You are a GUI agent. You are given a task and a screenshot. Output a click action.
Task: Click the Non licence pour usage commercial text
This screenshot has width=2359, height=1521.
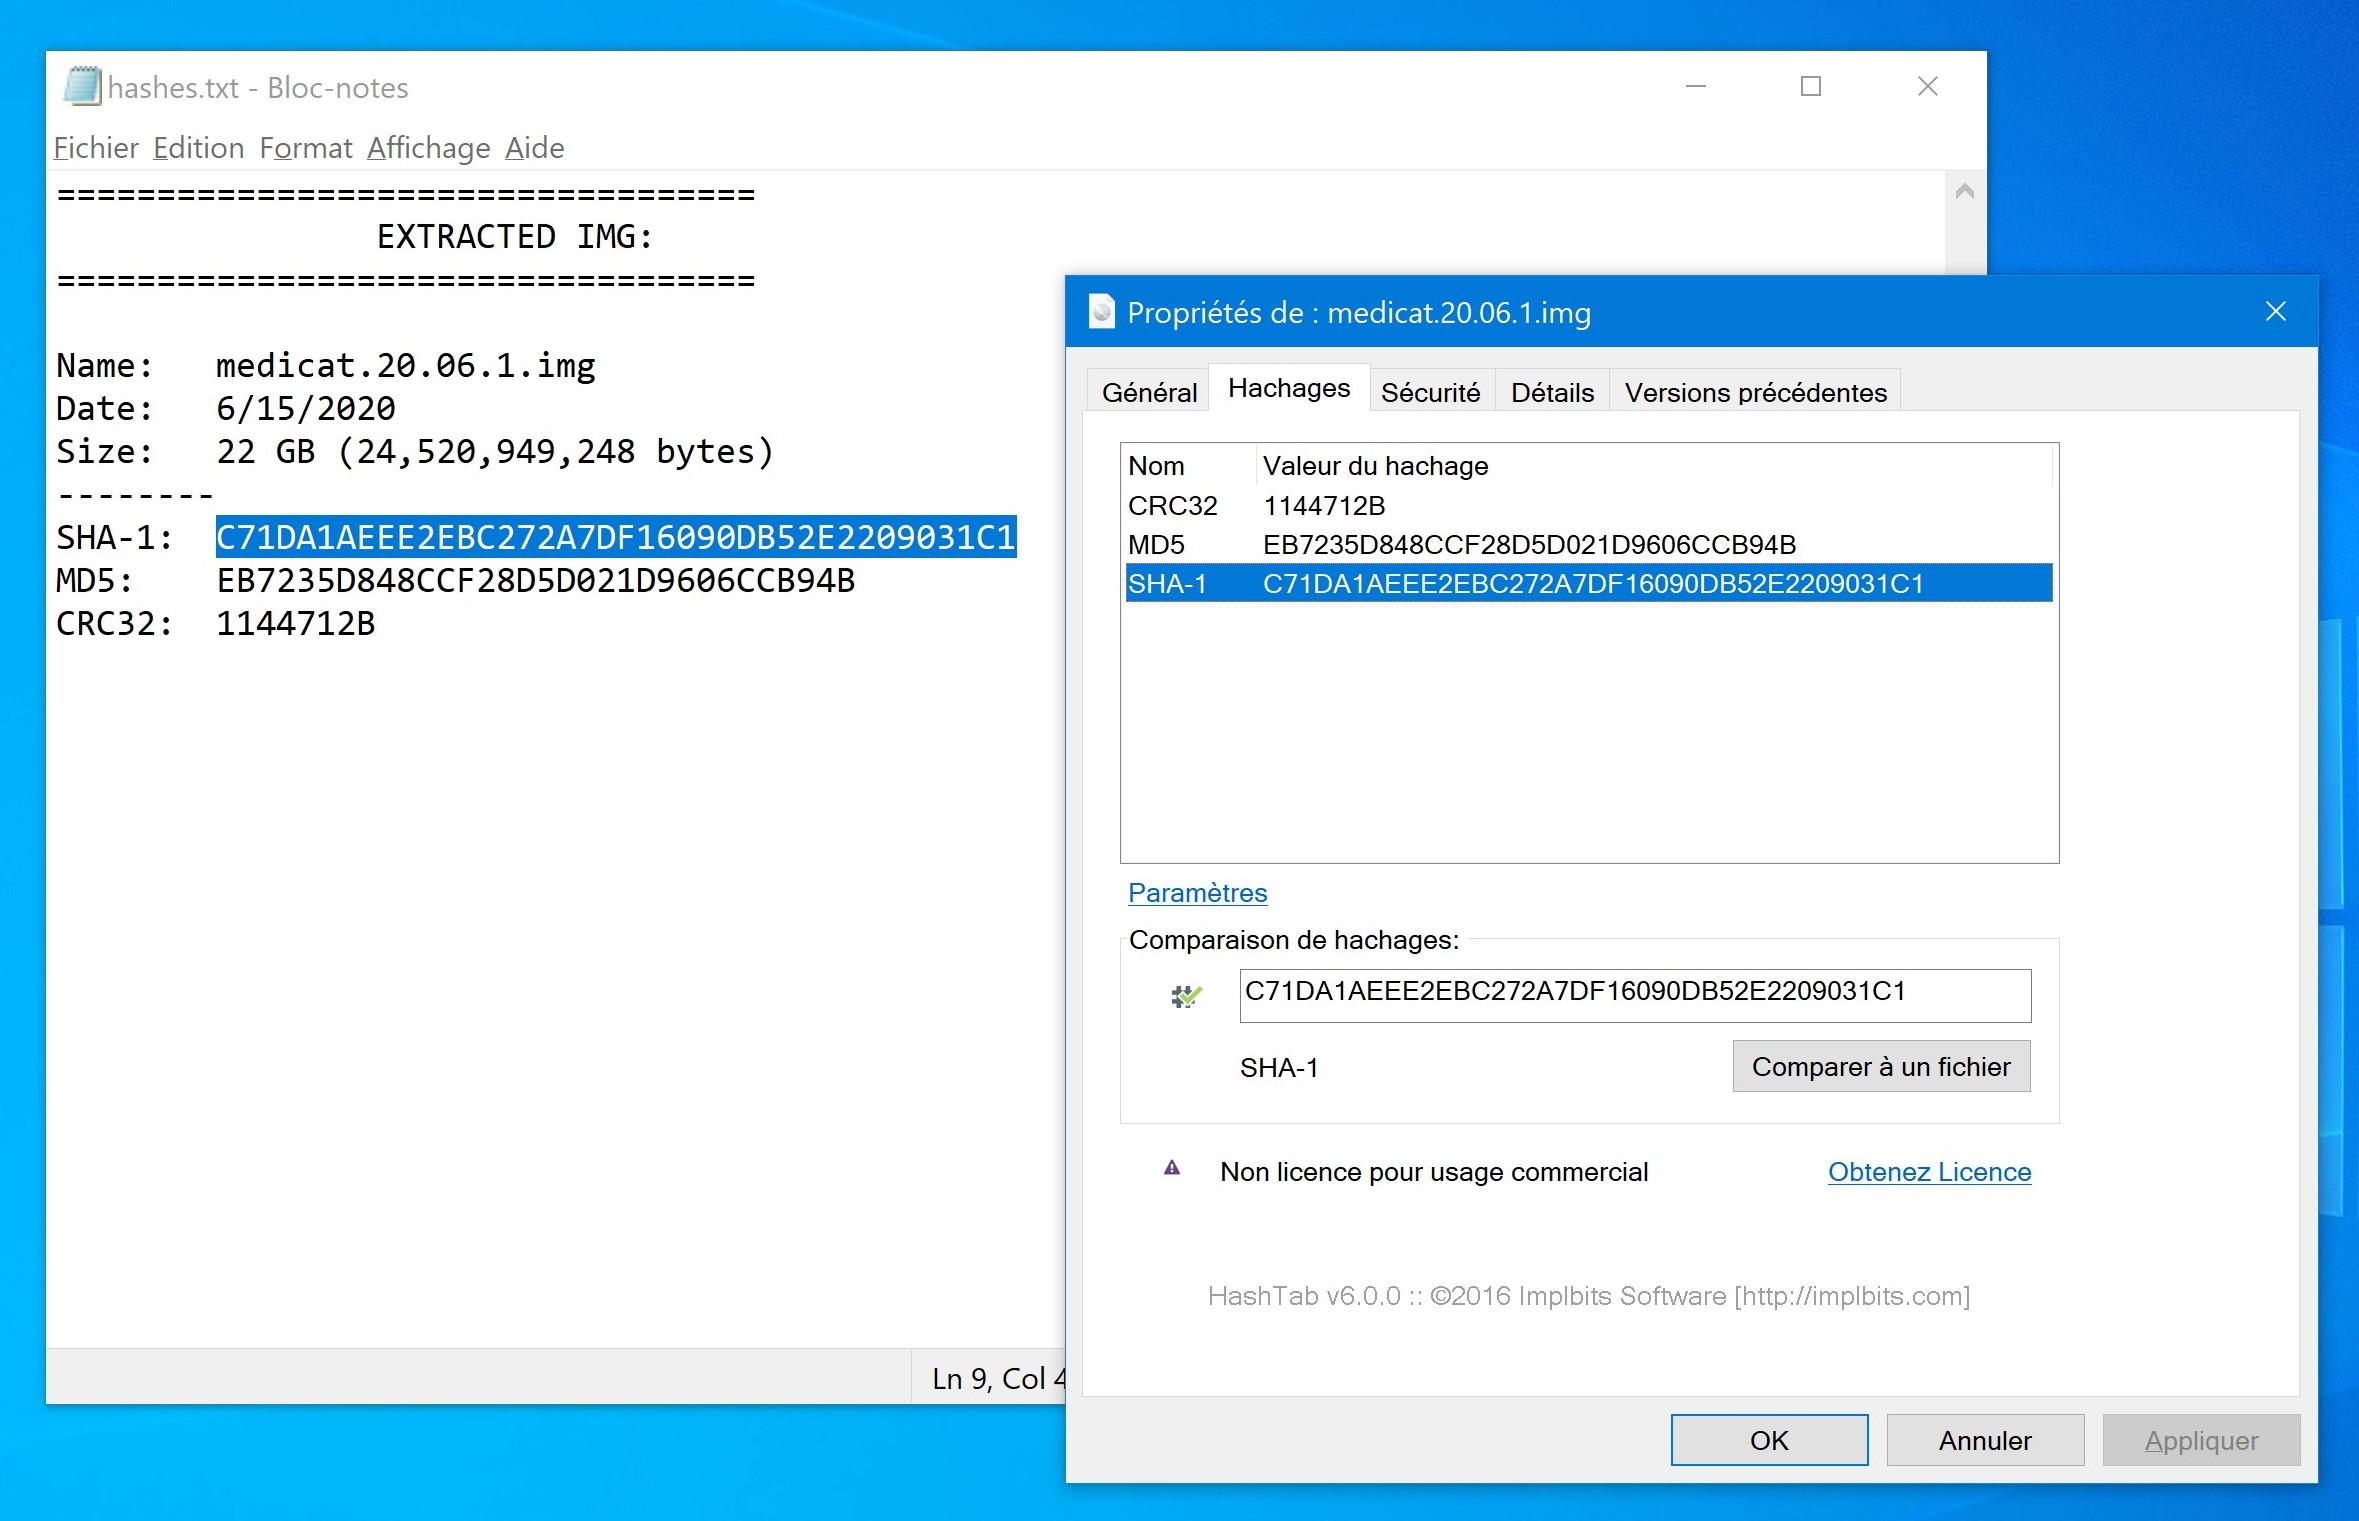tap(1434, 1171)
